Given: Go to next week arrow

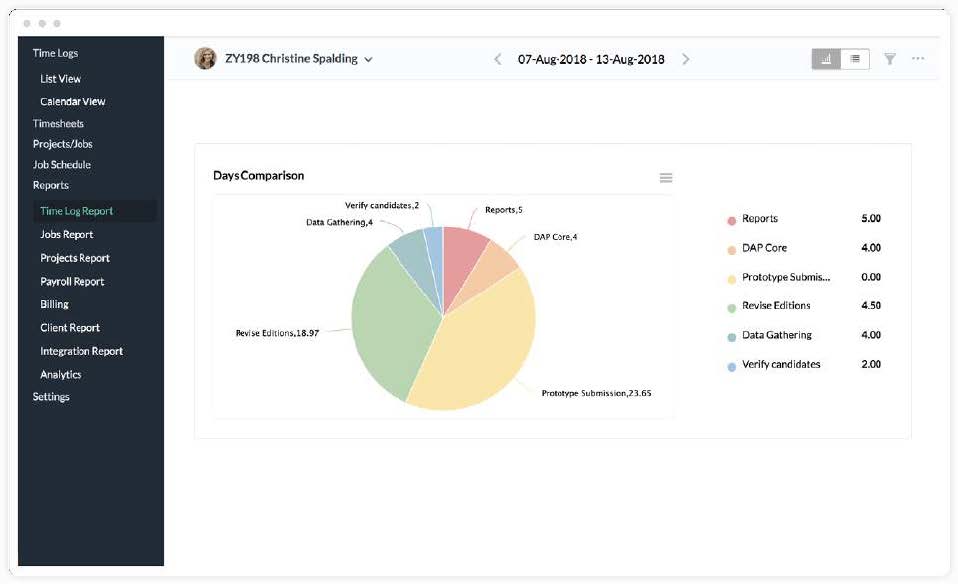Looking at the screenshot, I should [x=685, y=59].
